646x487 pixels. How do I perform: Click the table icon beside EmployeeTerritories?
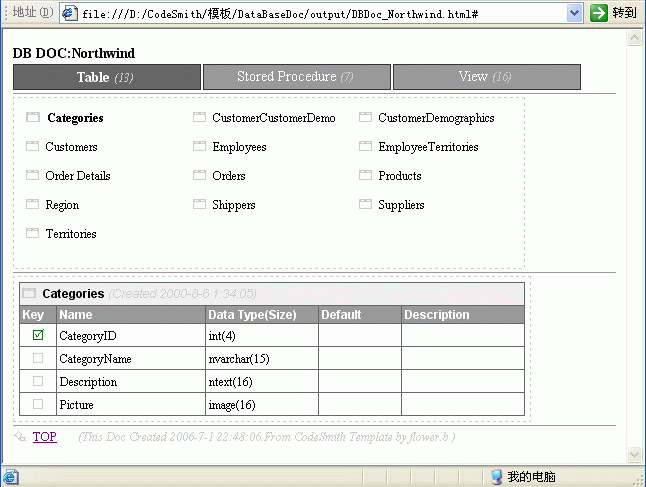(x=365, y=146)
